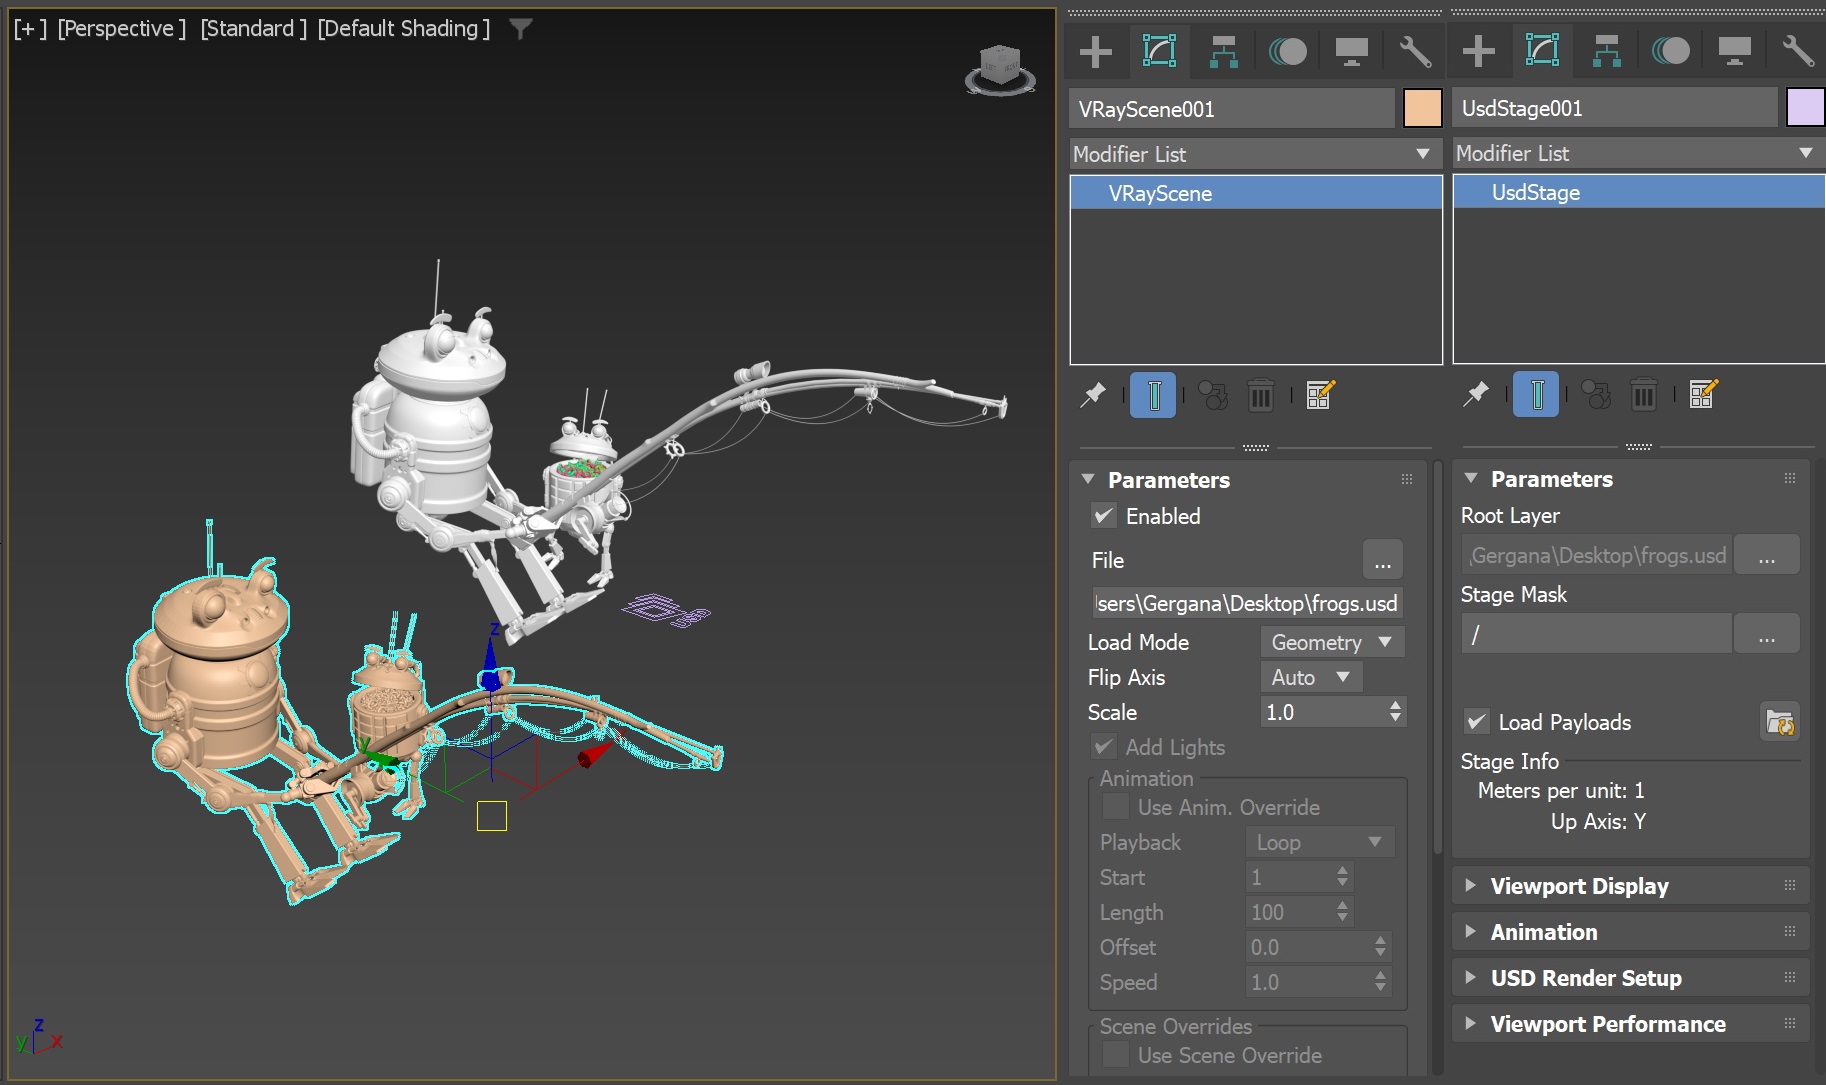Switch to the Create panel tab

pyautogui.click(x=1094, y=50)
